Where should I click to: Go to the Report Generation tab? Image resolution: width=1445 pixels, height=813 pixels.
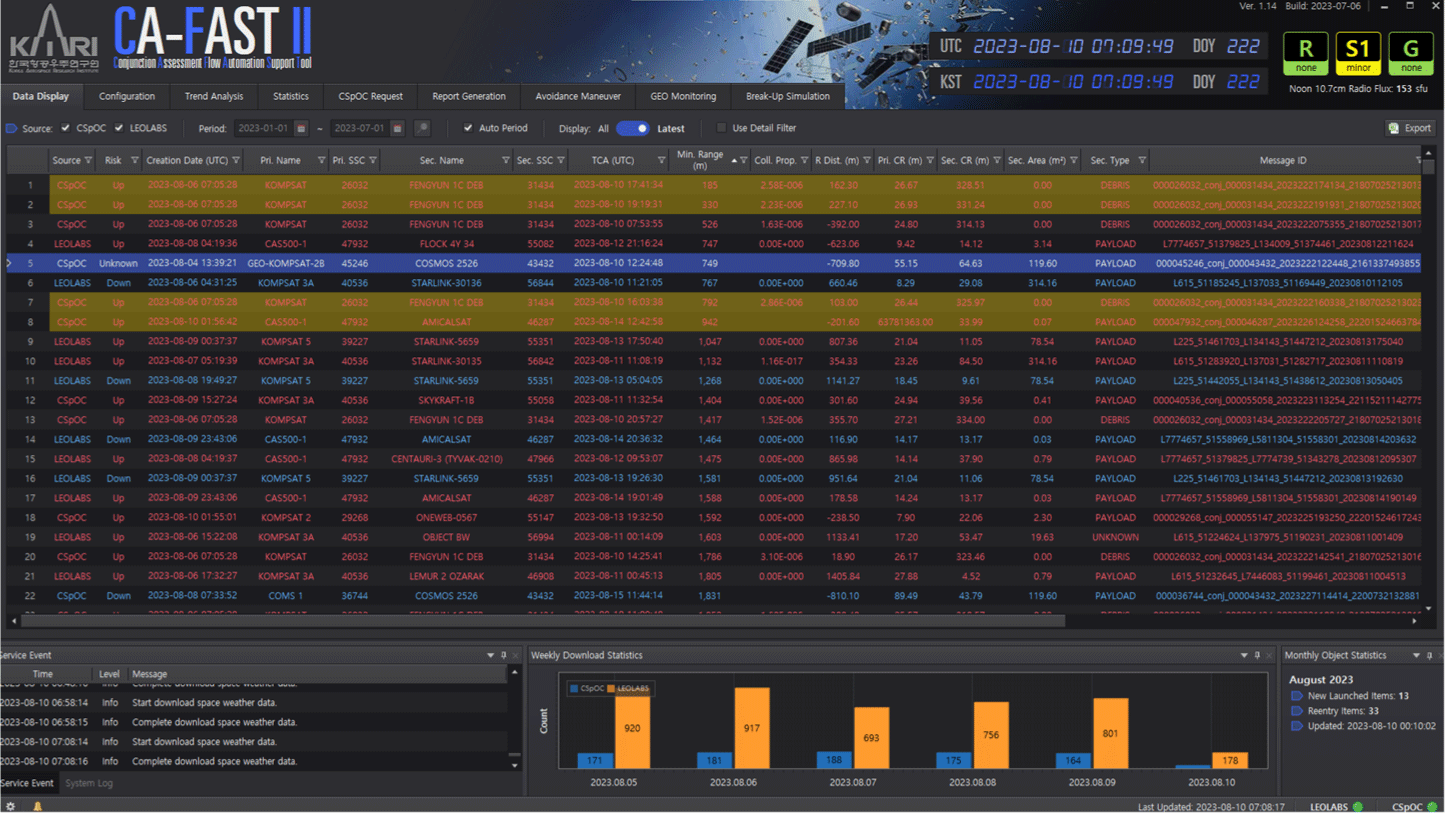(x=469, y=96)
